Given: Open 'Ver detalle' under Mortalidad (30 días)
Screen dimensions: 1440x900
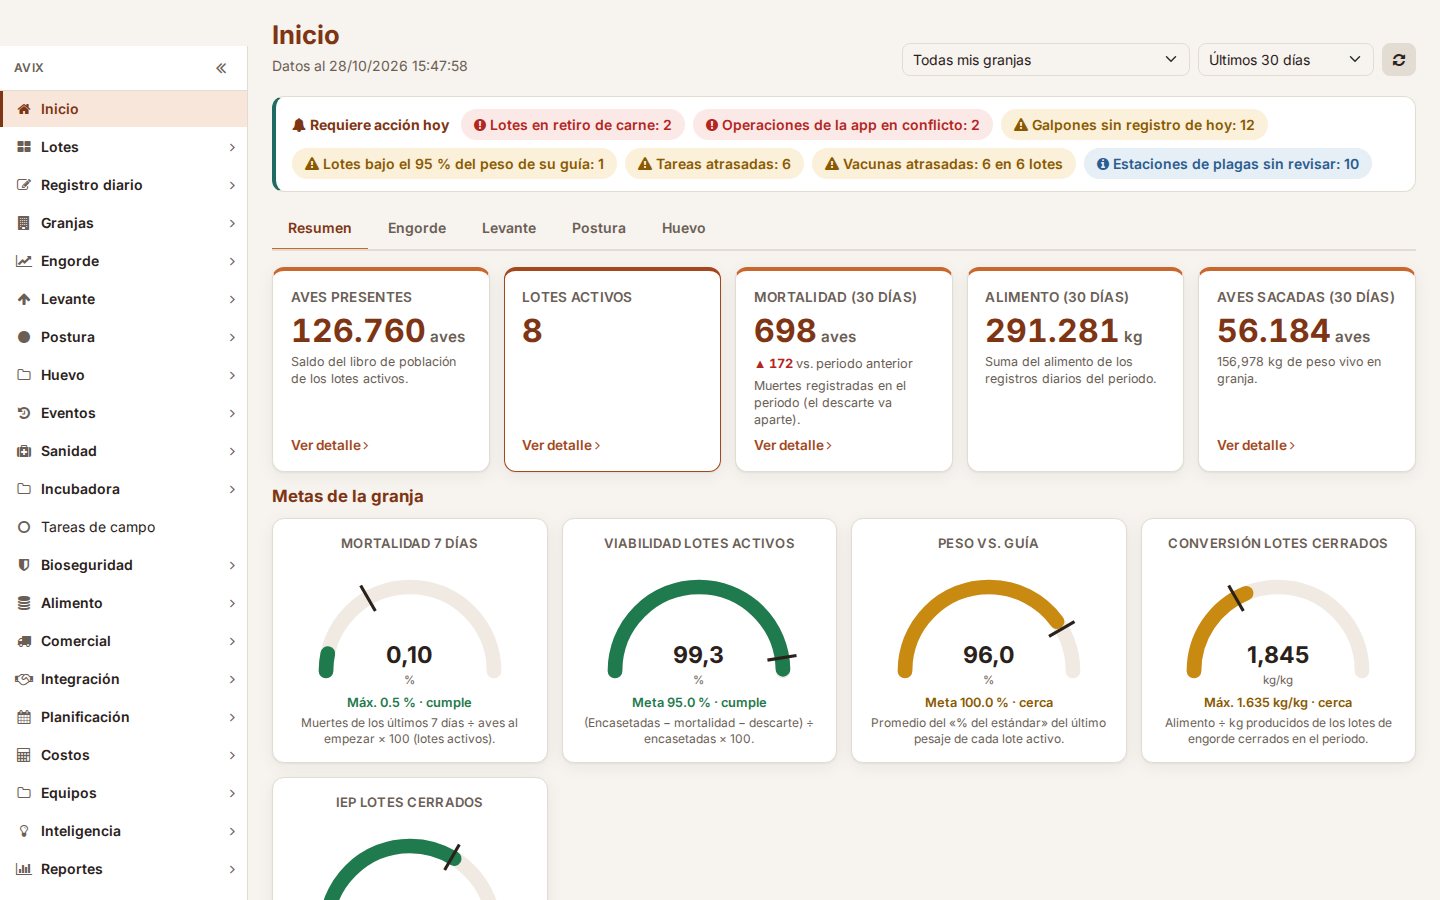Looking at the screenshot, I should tap(793, 445).
